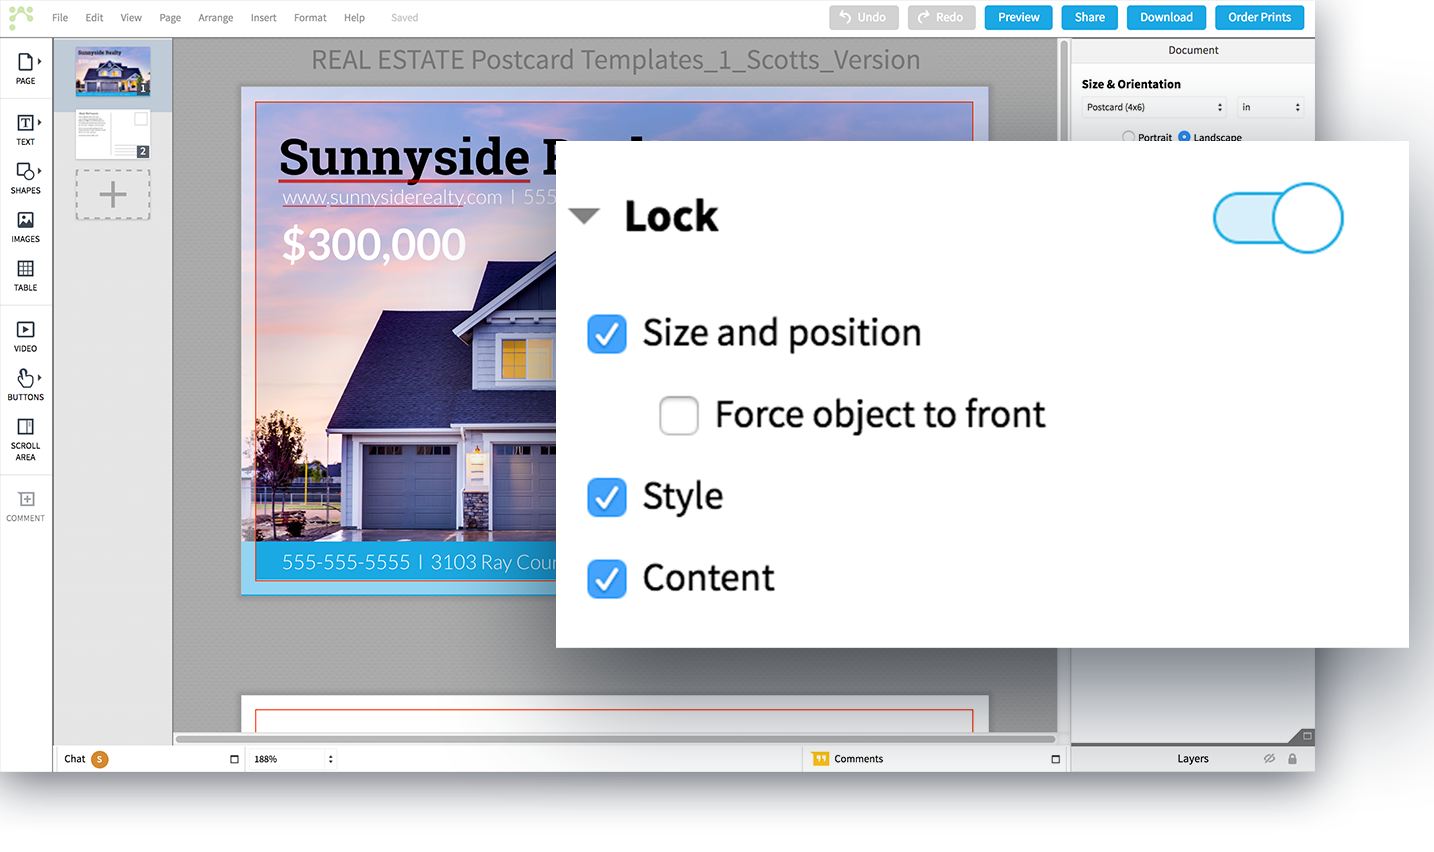Click the Download button

(1166, 17)
